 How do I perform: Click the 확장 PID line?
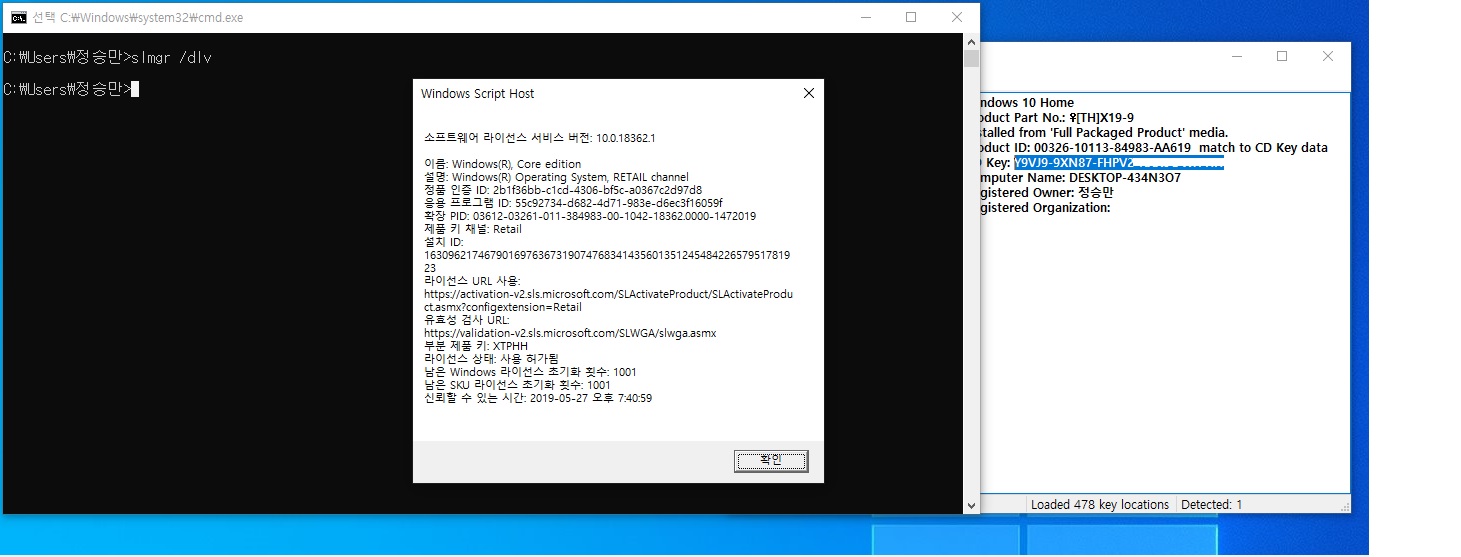pyautogui.click(x=590, y=215)
